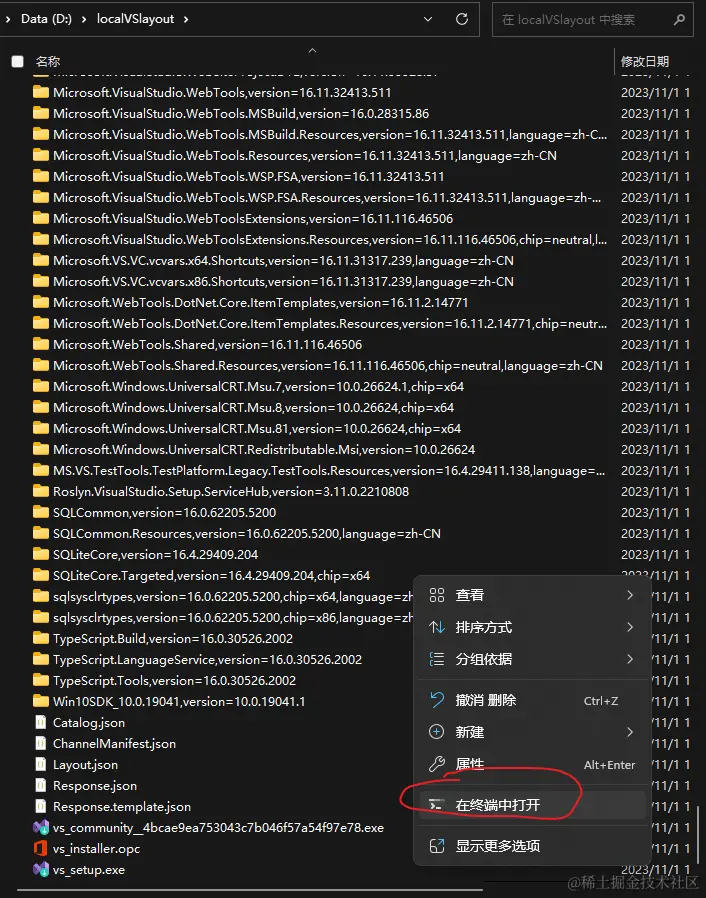The height and width of the screenshot is (898, 706).
Task: Click the vertical scrollbar thumb
Action: [x=697, y=834]
